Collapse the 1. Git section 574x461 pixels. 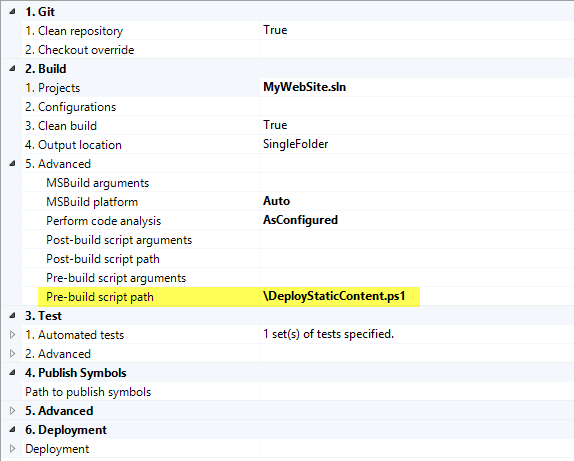point(12,12)
